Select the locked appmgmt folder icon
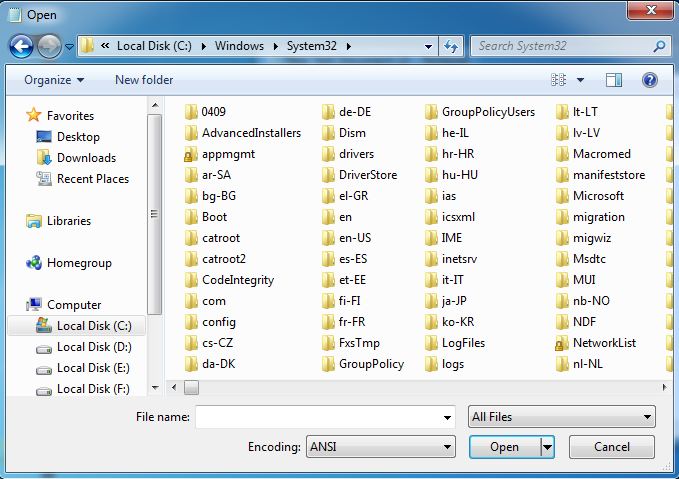The height and width of the screenshot is (479, 679). pos(191,154)
